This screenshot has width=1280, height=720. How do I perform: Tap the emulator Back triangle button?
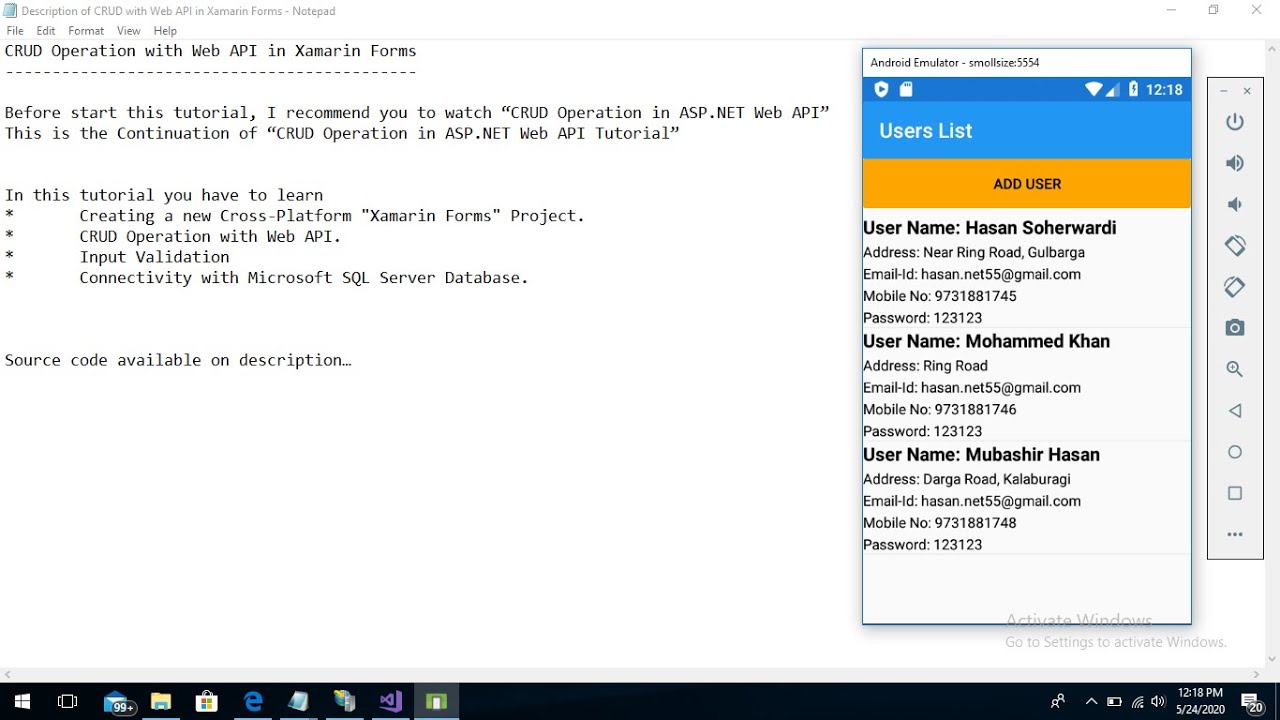1235,411
